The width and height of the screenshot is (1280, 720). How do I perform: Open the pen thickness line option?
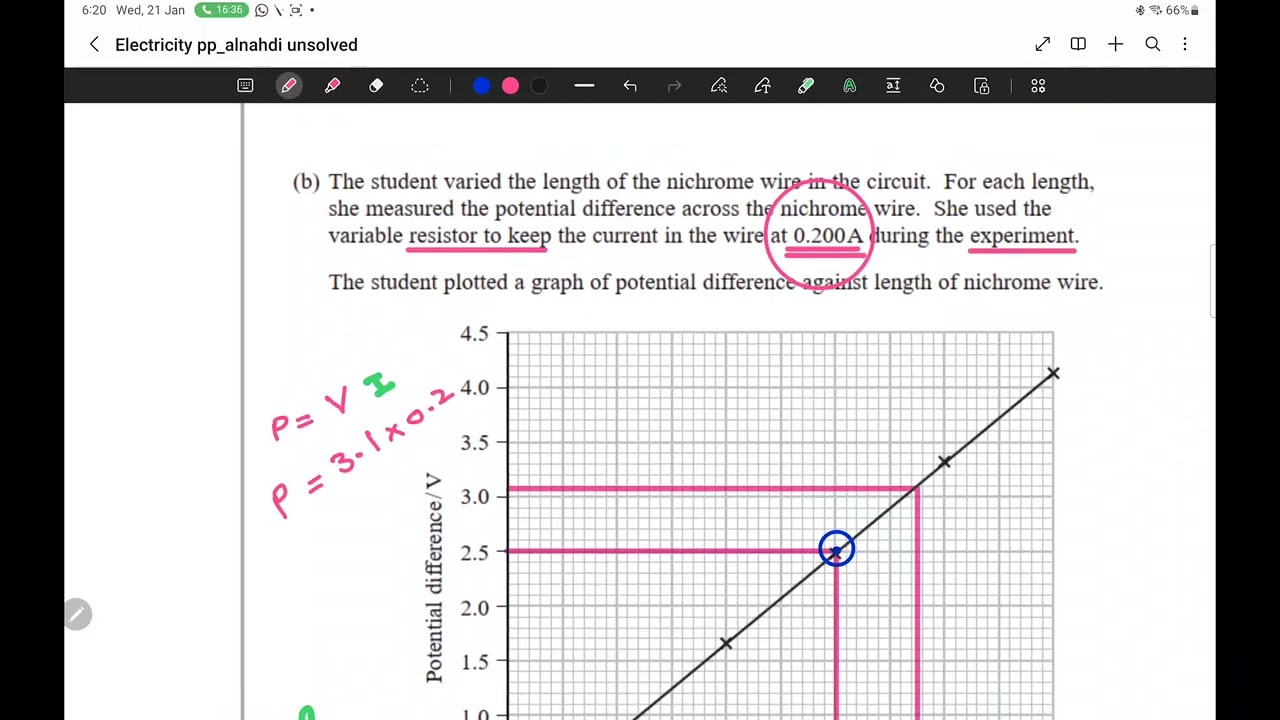click(584, 86)
